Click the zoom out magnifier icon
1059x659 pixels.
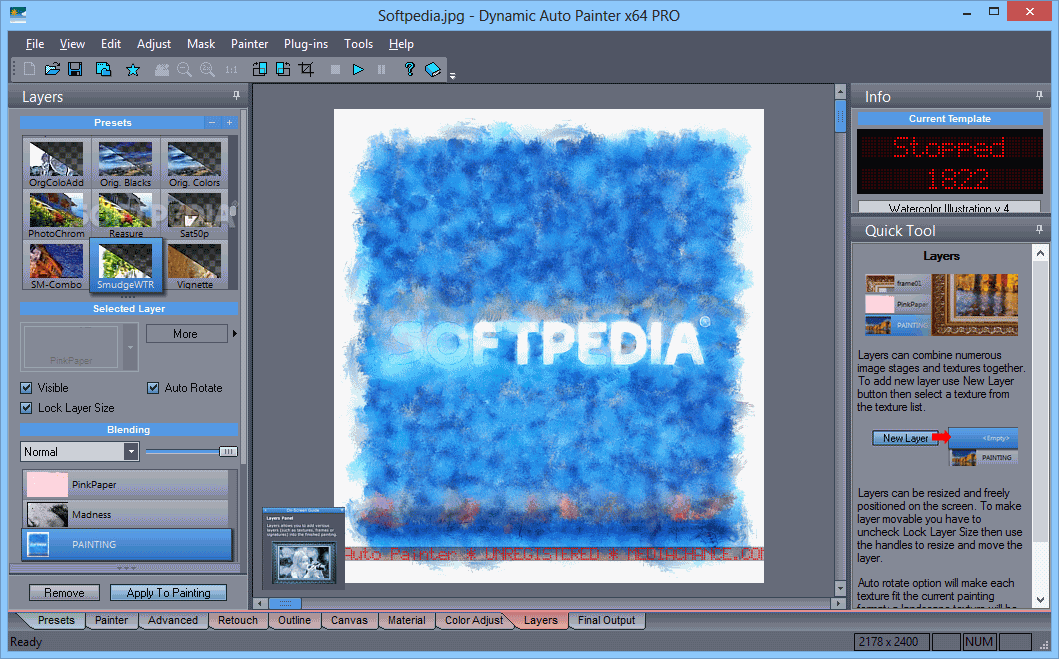click(184, 70)
